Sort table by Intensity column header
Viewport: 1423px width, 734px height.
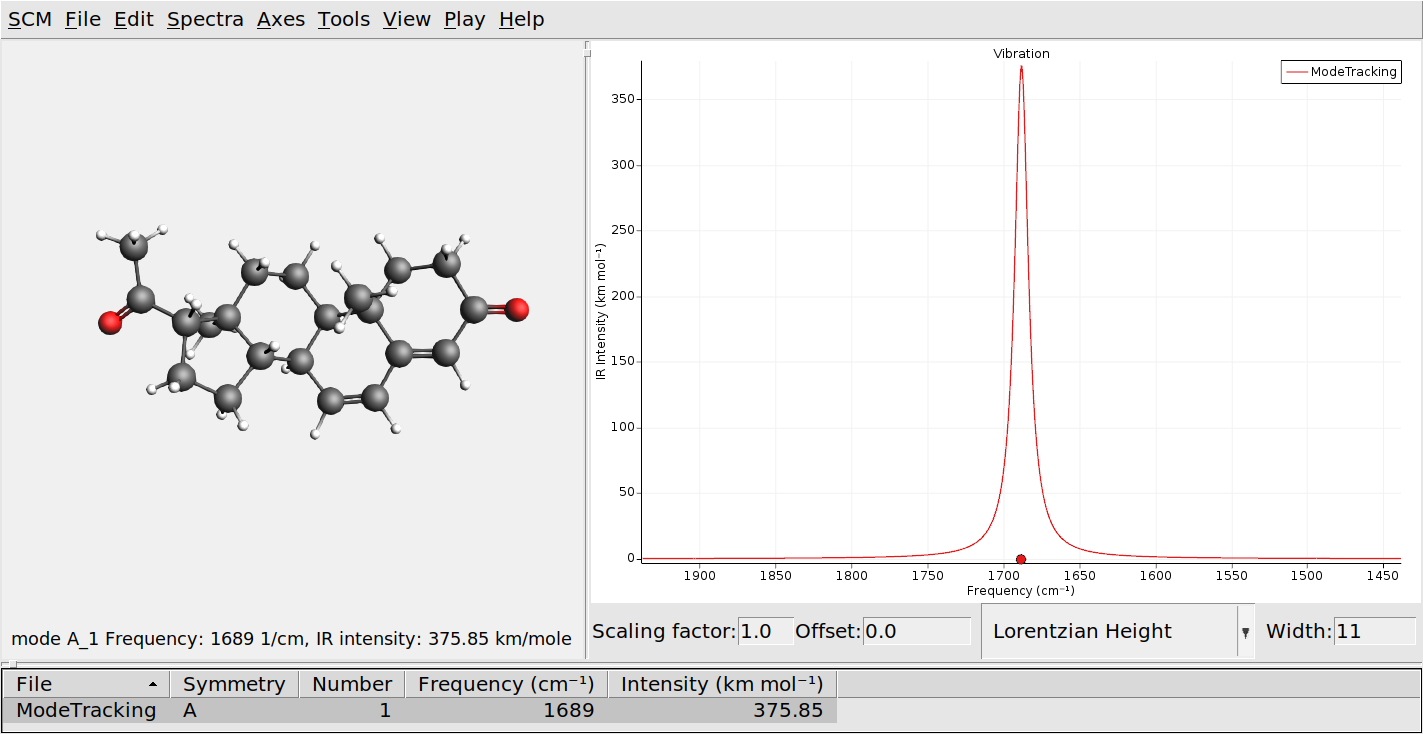click(721, 684)
